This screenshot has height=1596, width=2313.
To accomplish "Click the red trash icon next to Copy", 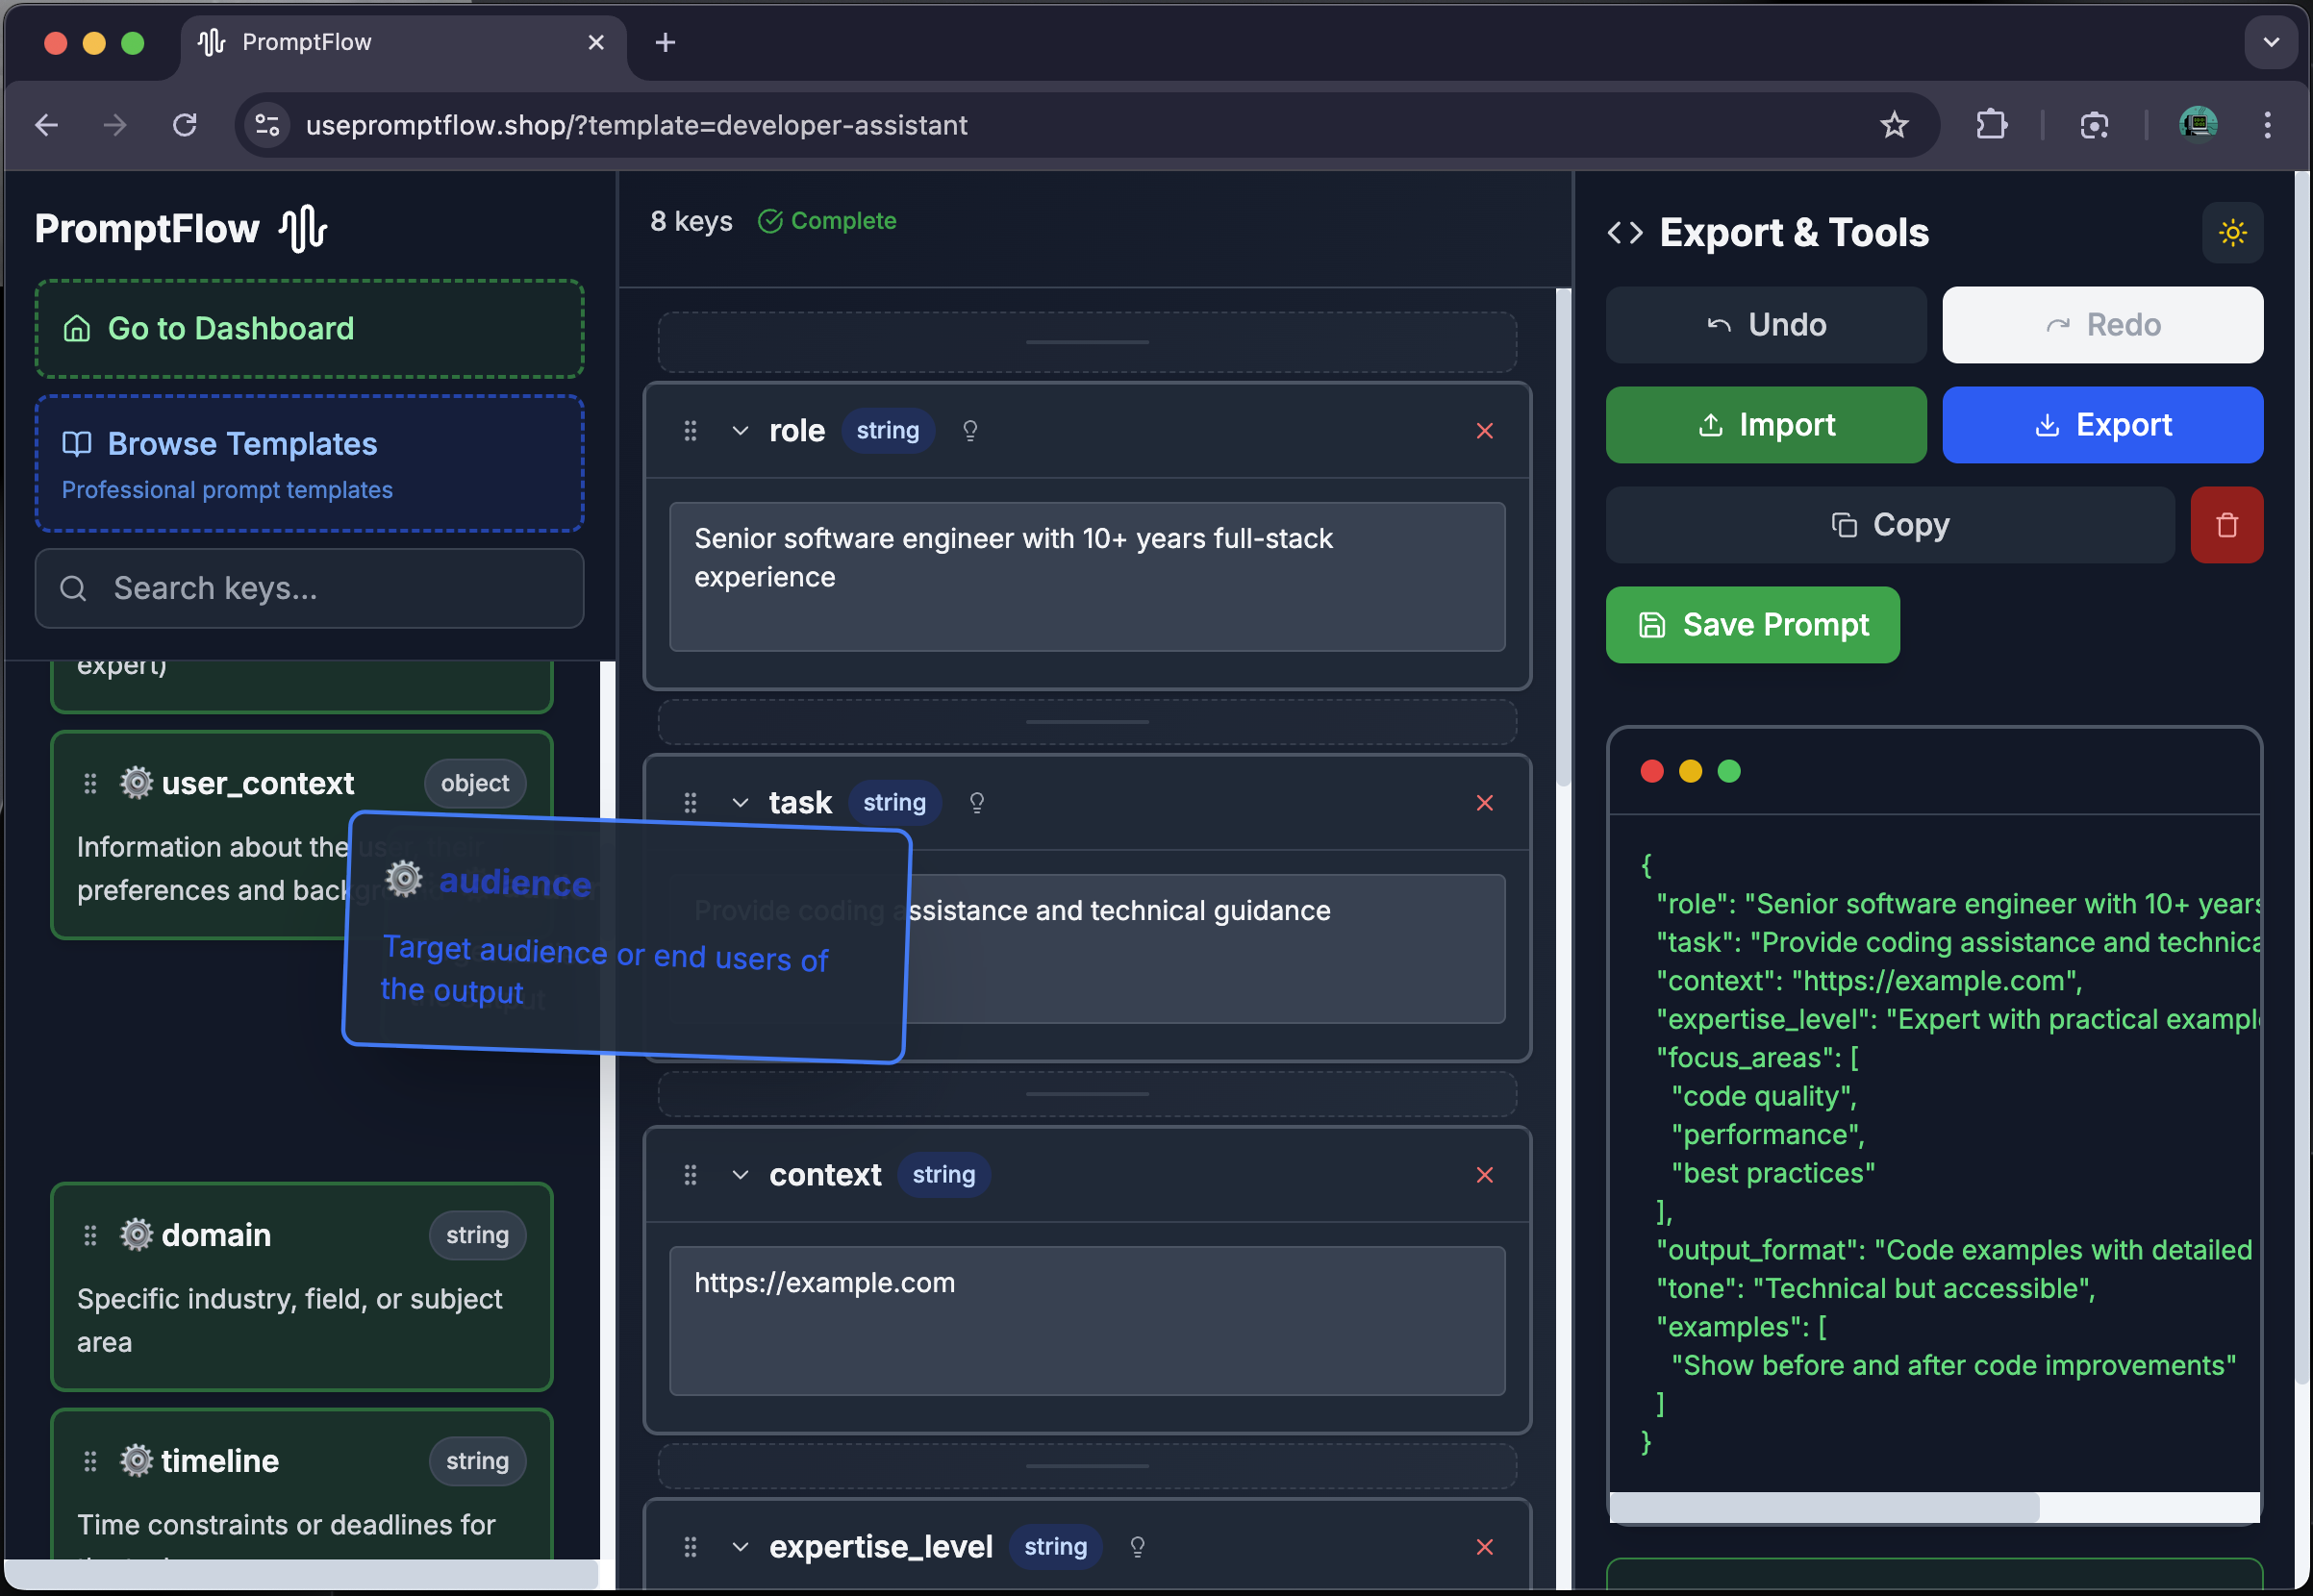I will tap(2227, 524).
